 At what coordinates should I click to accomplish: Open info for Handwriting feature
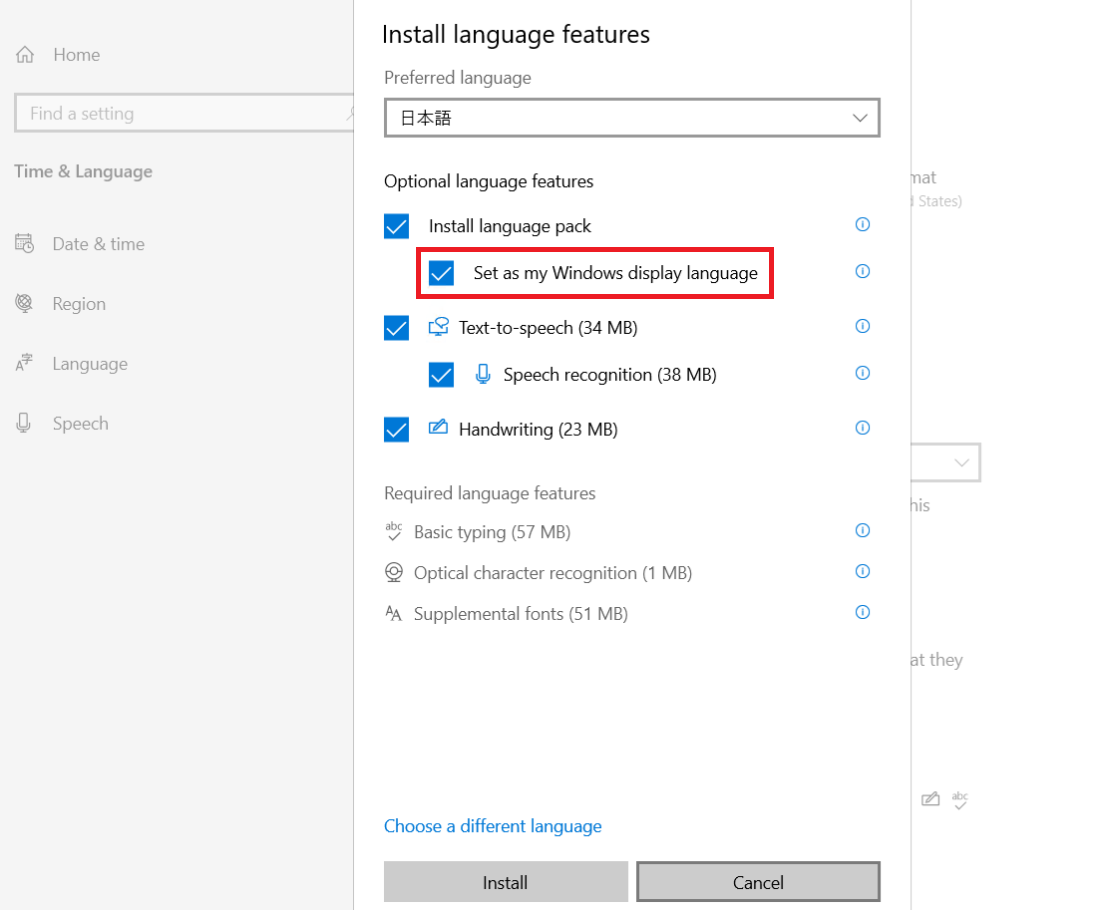(x=862, y=428)
